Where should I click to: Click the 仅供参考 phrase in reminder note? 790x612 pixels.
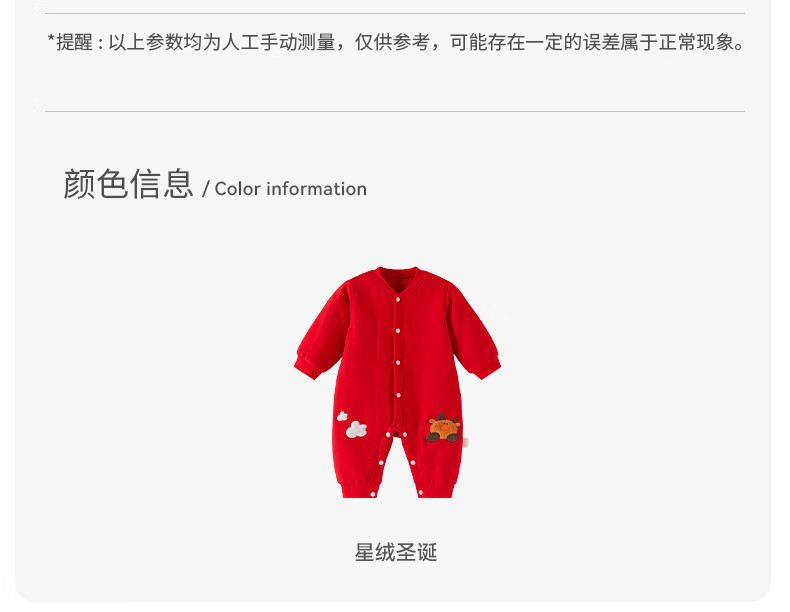(x=392, y=42)
